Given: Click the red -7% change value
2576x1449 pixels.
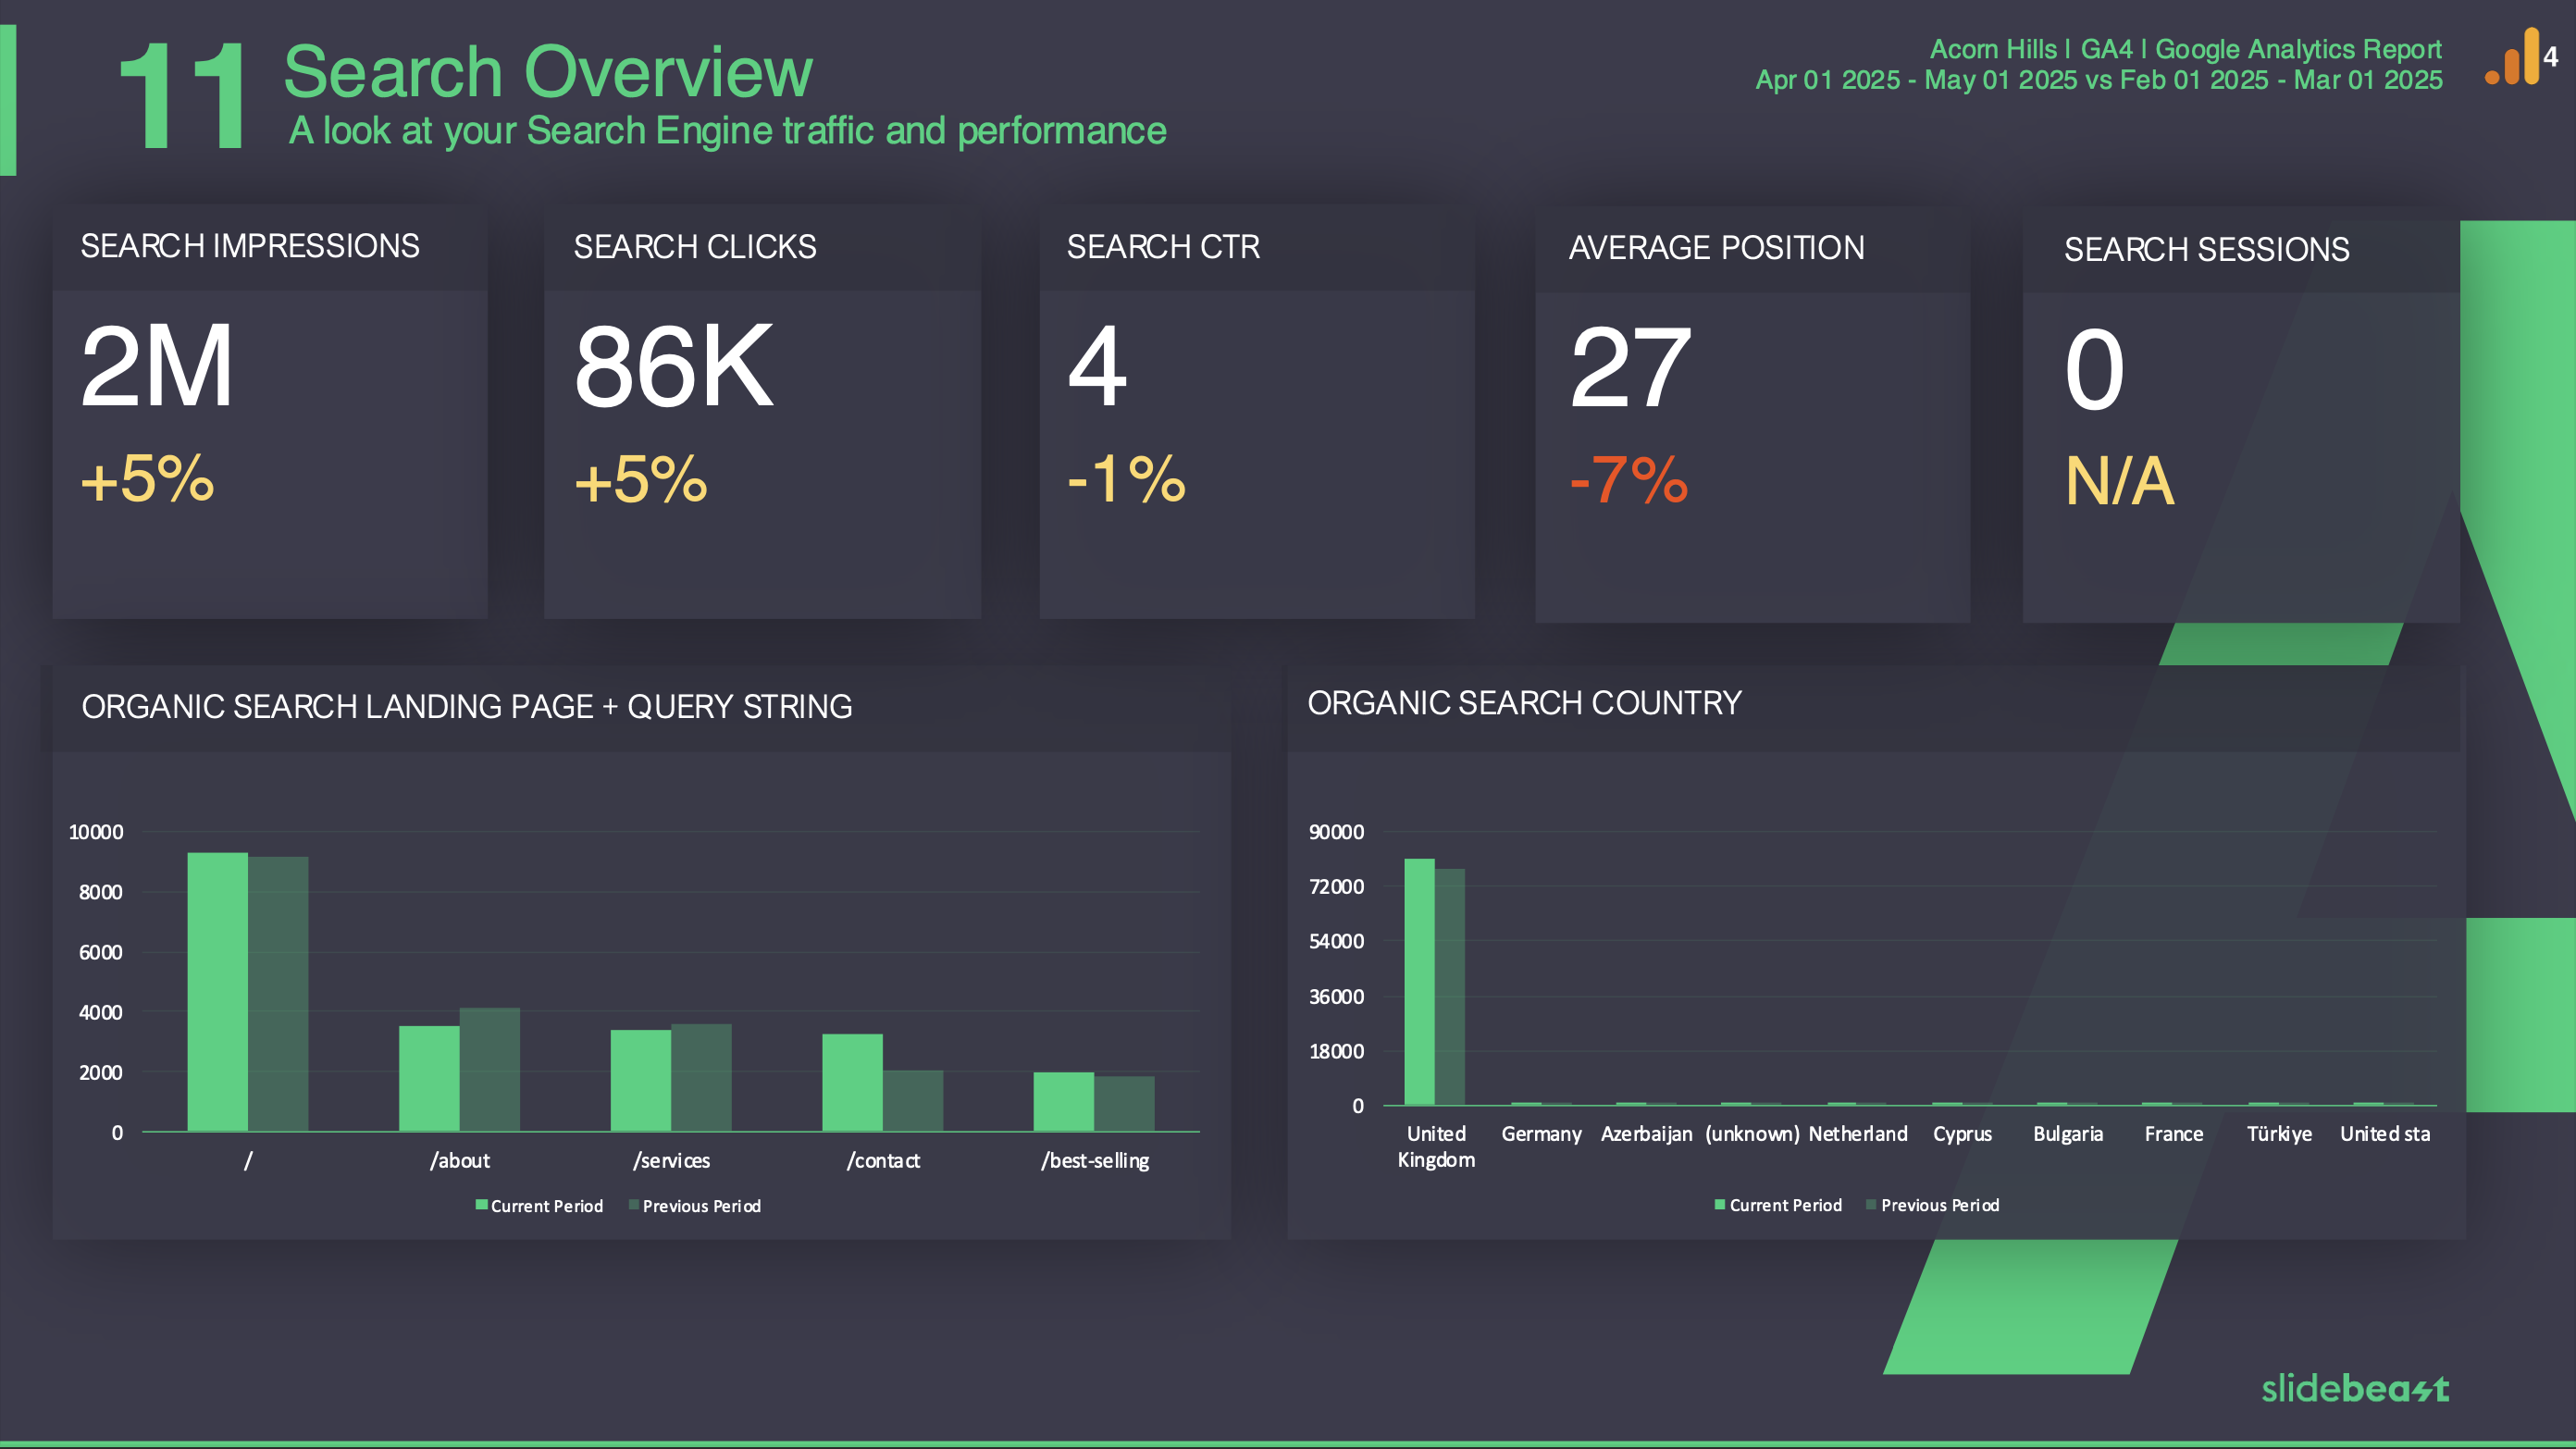Looking at the screenshot, I should pyautogui.click(x=1629, y=480).
